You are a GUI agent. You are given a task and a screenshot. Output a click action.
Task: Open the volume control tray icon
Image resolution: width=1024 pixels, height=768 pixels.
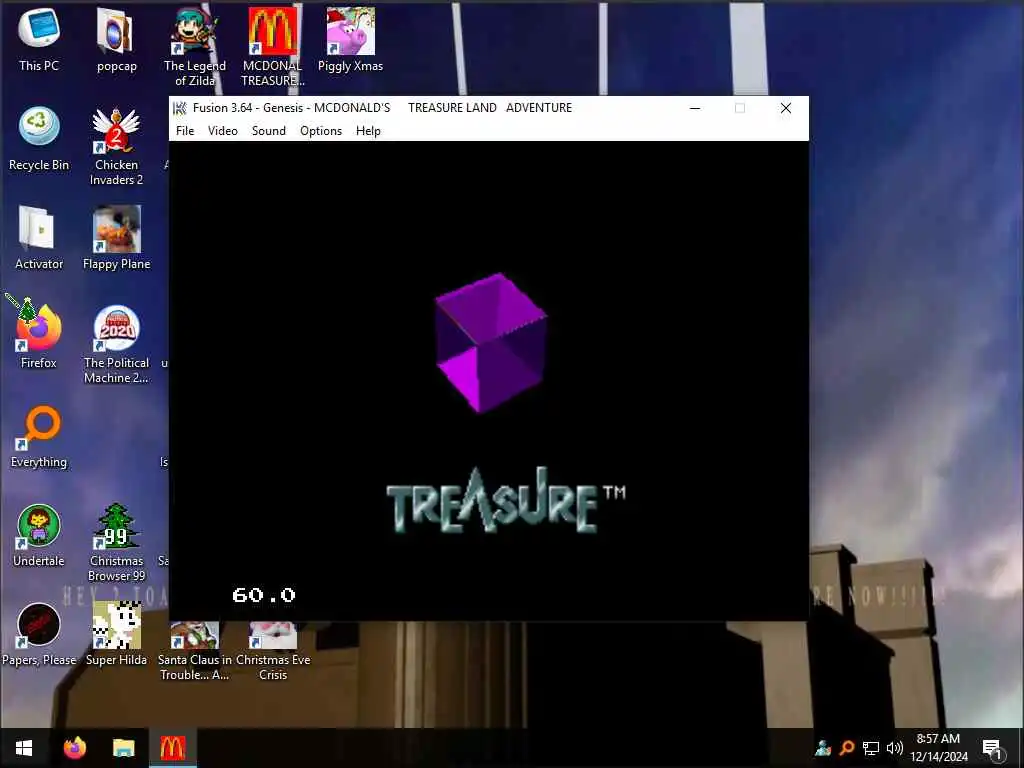tap(894, 748)
